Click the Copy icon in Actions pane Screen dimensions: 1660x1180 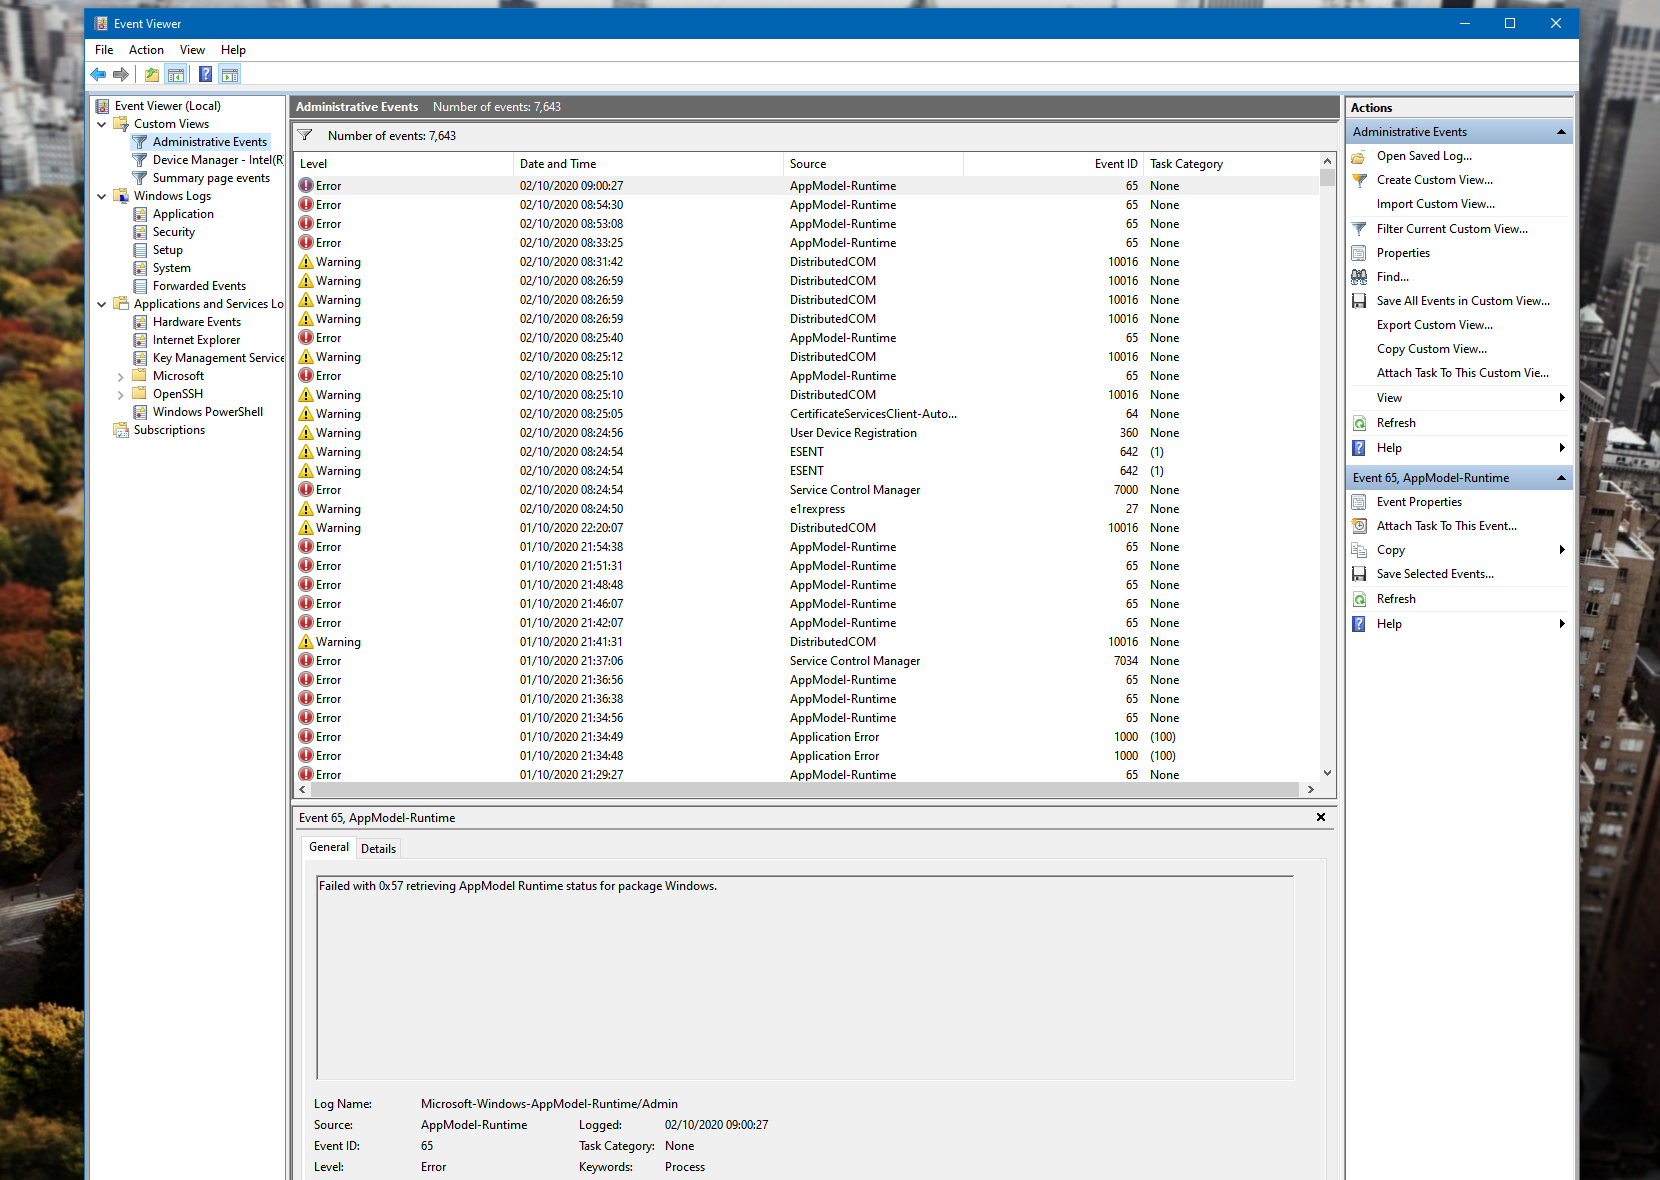[x=1359, y=550]
